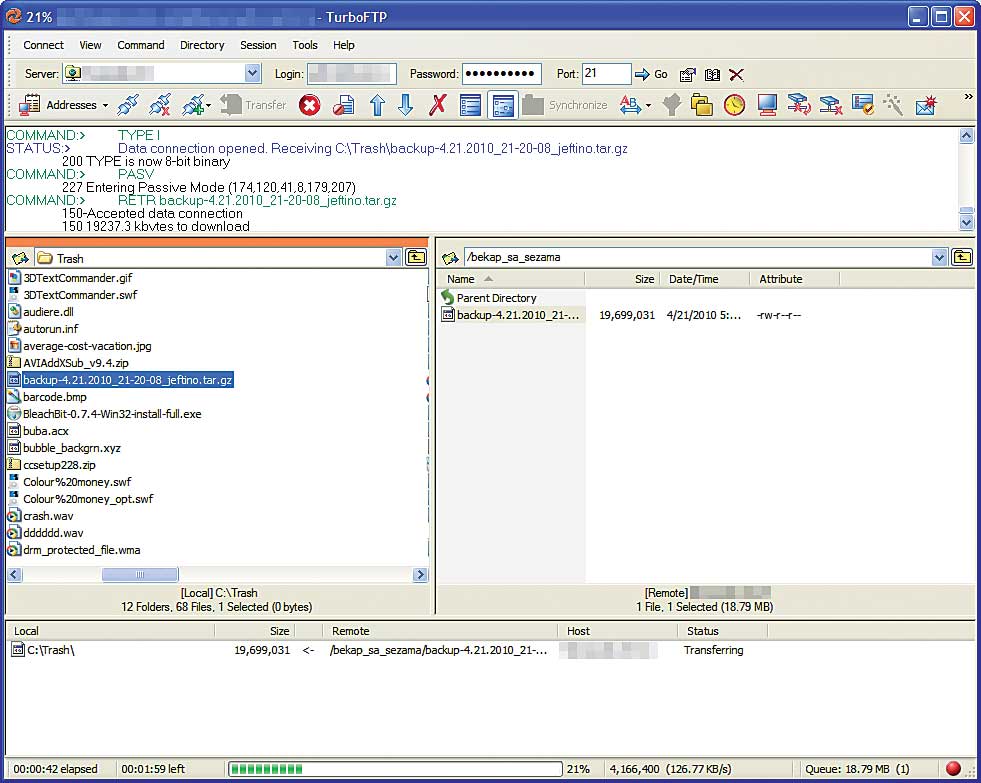
Task: Select BleachBit-0.7.4-Win32-install-full.exe file
Action: [104, 414]
